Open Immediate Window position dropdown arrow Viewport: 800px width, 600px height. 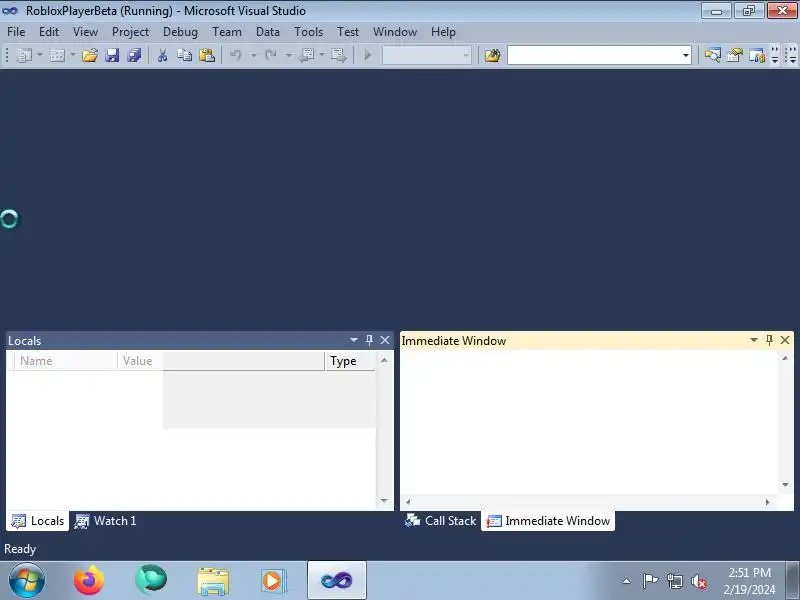click(x=754, y=340)
